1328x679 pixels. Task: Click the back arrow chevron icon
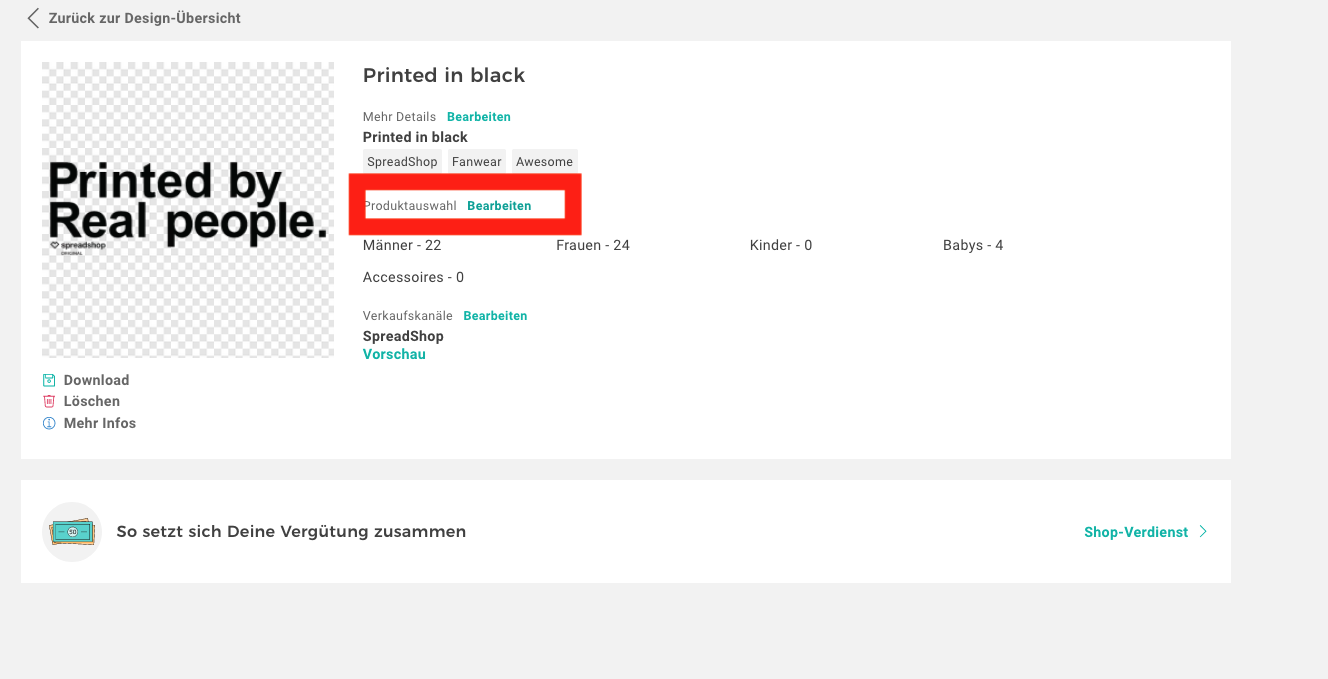coord(34,18)
